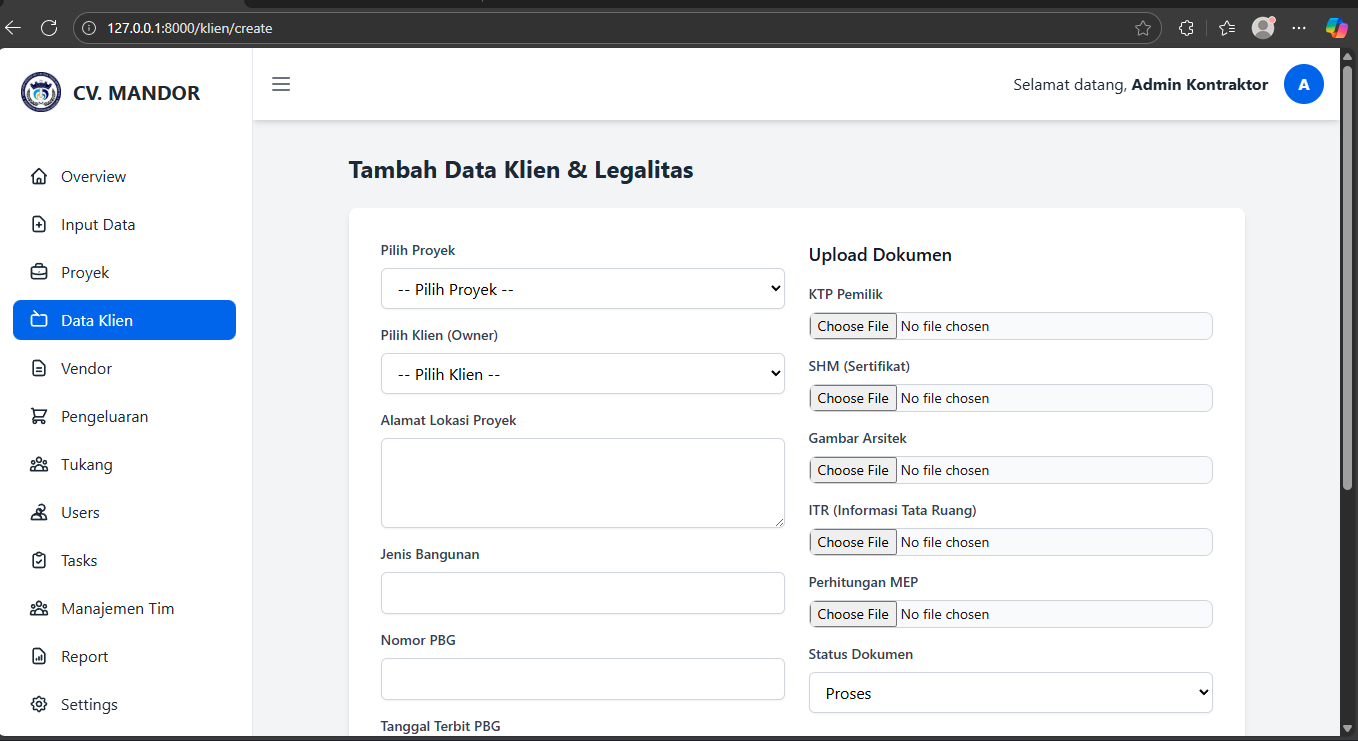
Task: Click the Alamat Lokasi Proyek text area
Action: pyautogui.click(x=582, y=482)
